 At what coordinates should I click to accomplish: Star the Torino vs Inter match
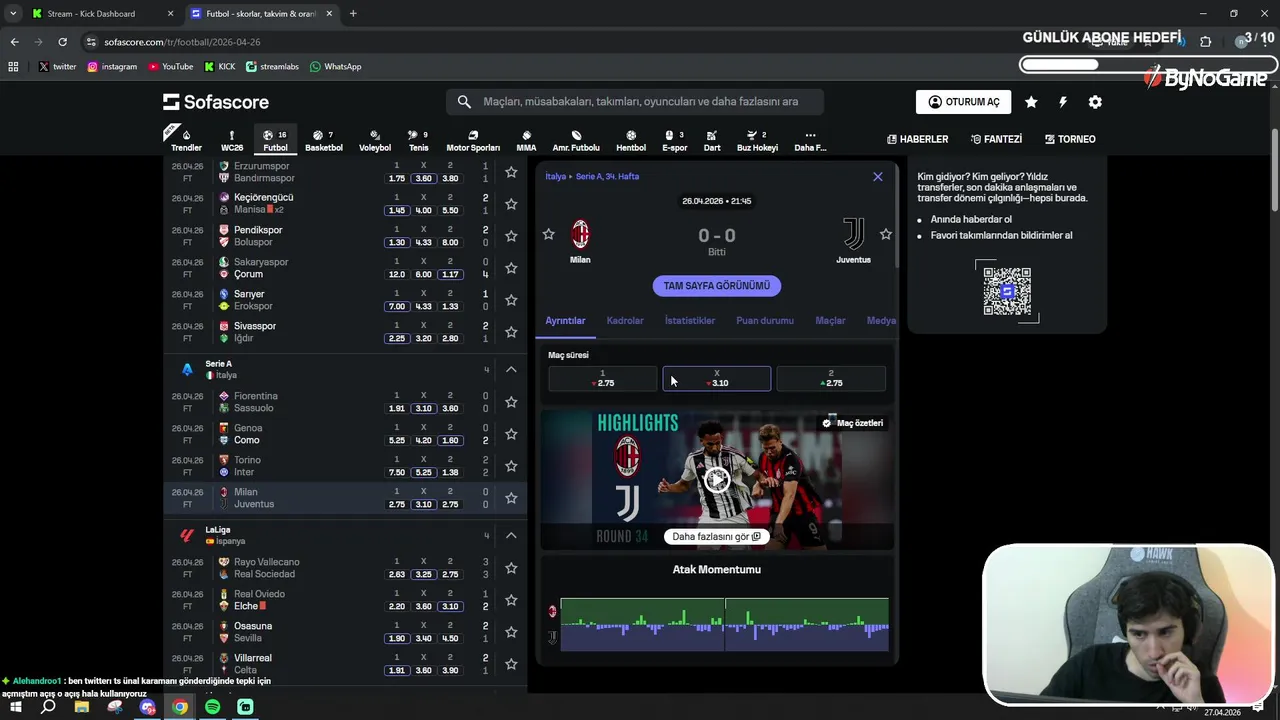click(511, 466)
